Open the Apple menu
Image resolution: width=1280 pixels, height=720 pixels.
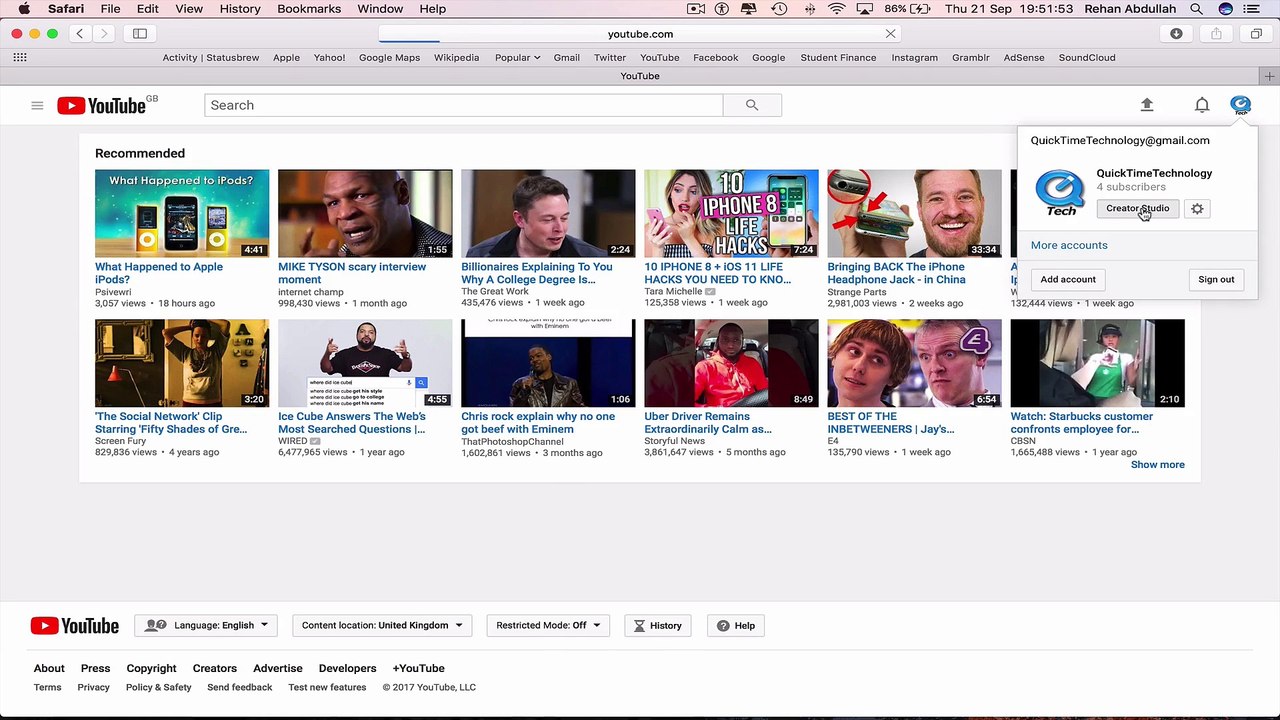pyautogui.click(x=24, y=9)
